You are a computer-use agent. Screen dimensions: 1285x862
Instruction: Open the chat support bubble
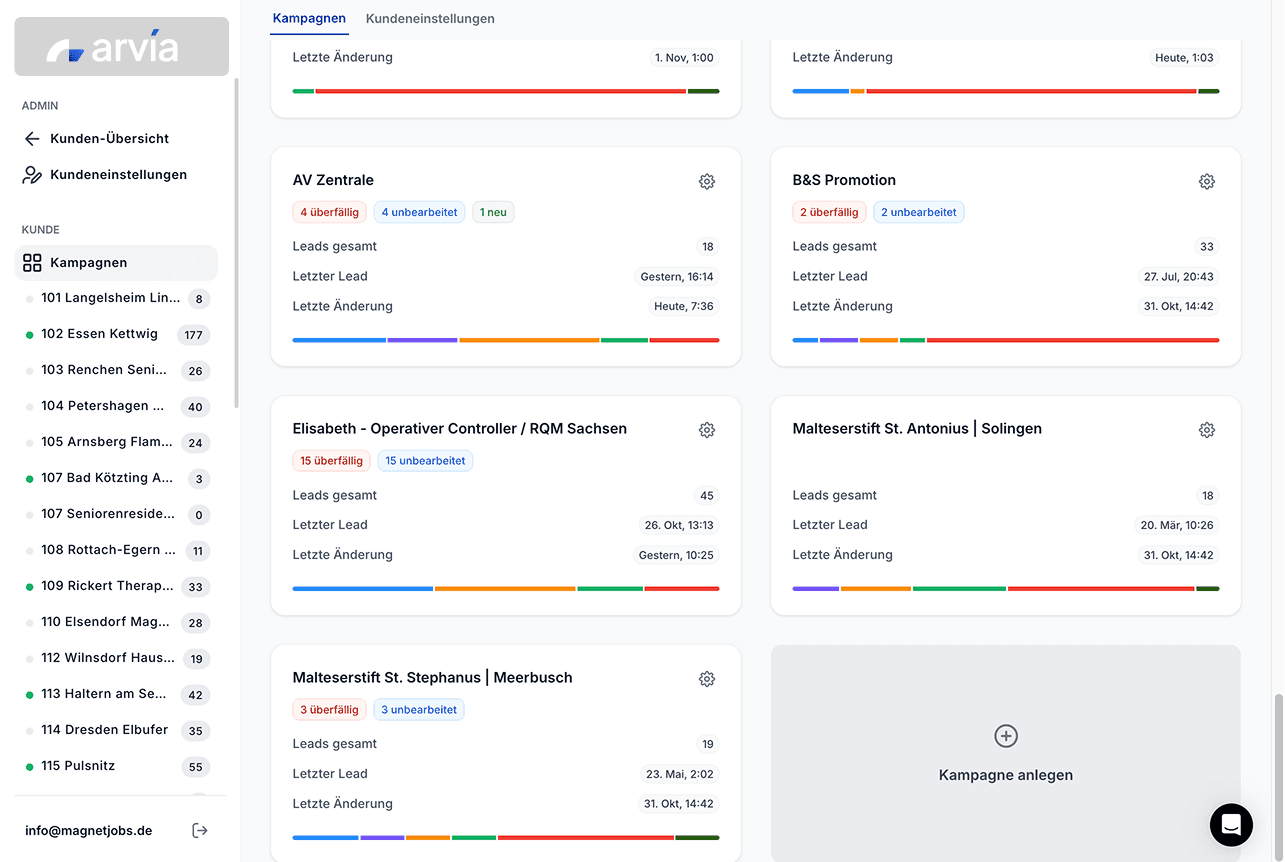pos(1231,825)
